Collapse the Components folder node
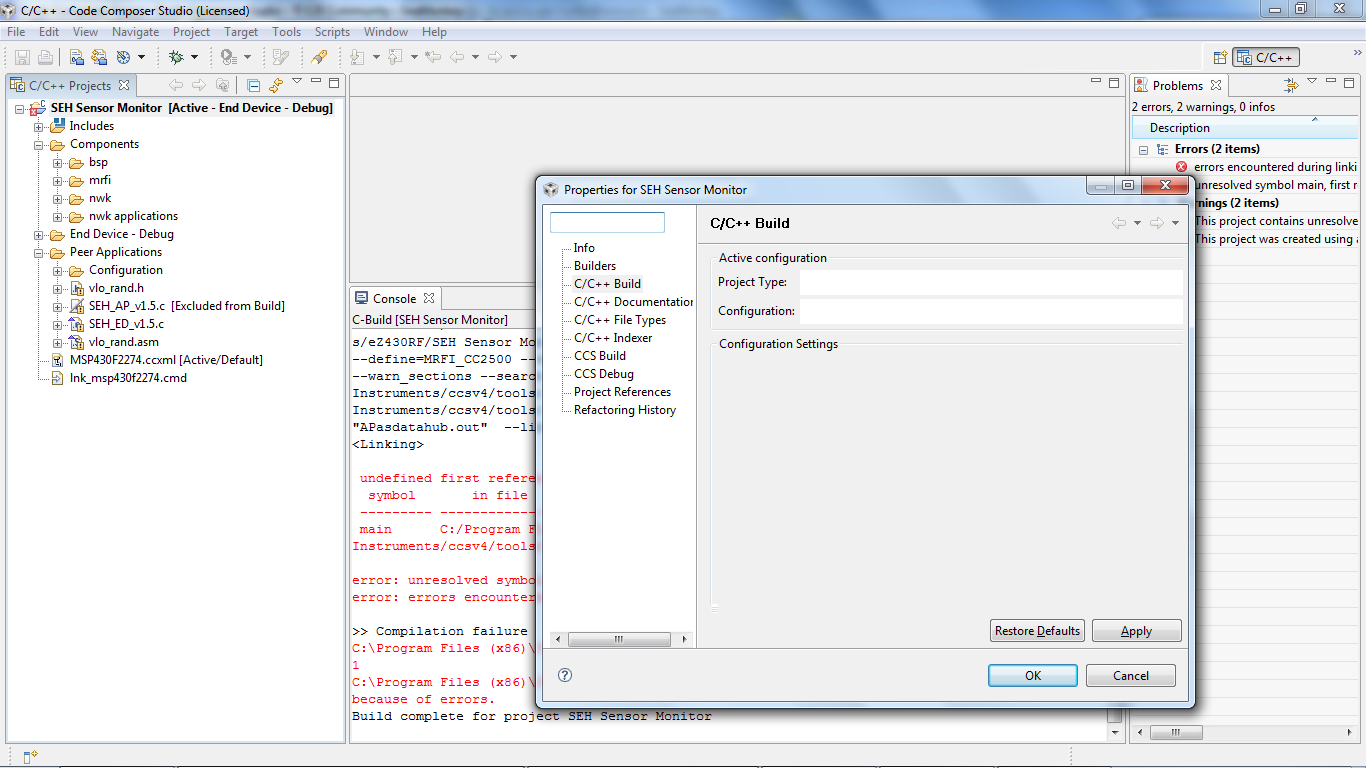This screenshot has width=1366, height=768. click(39, 144)
